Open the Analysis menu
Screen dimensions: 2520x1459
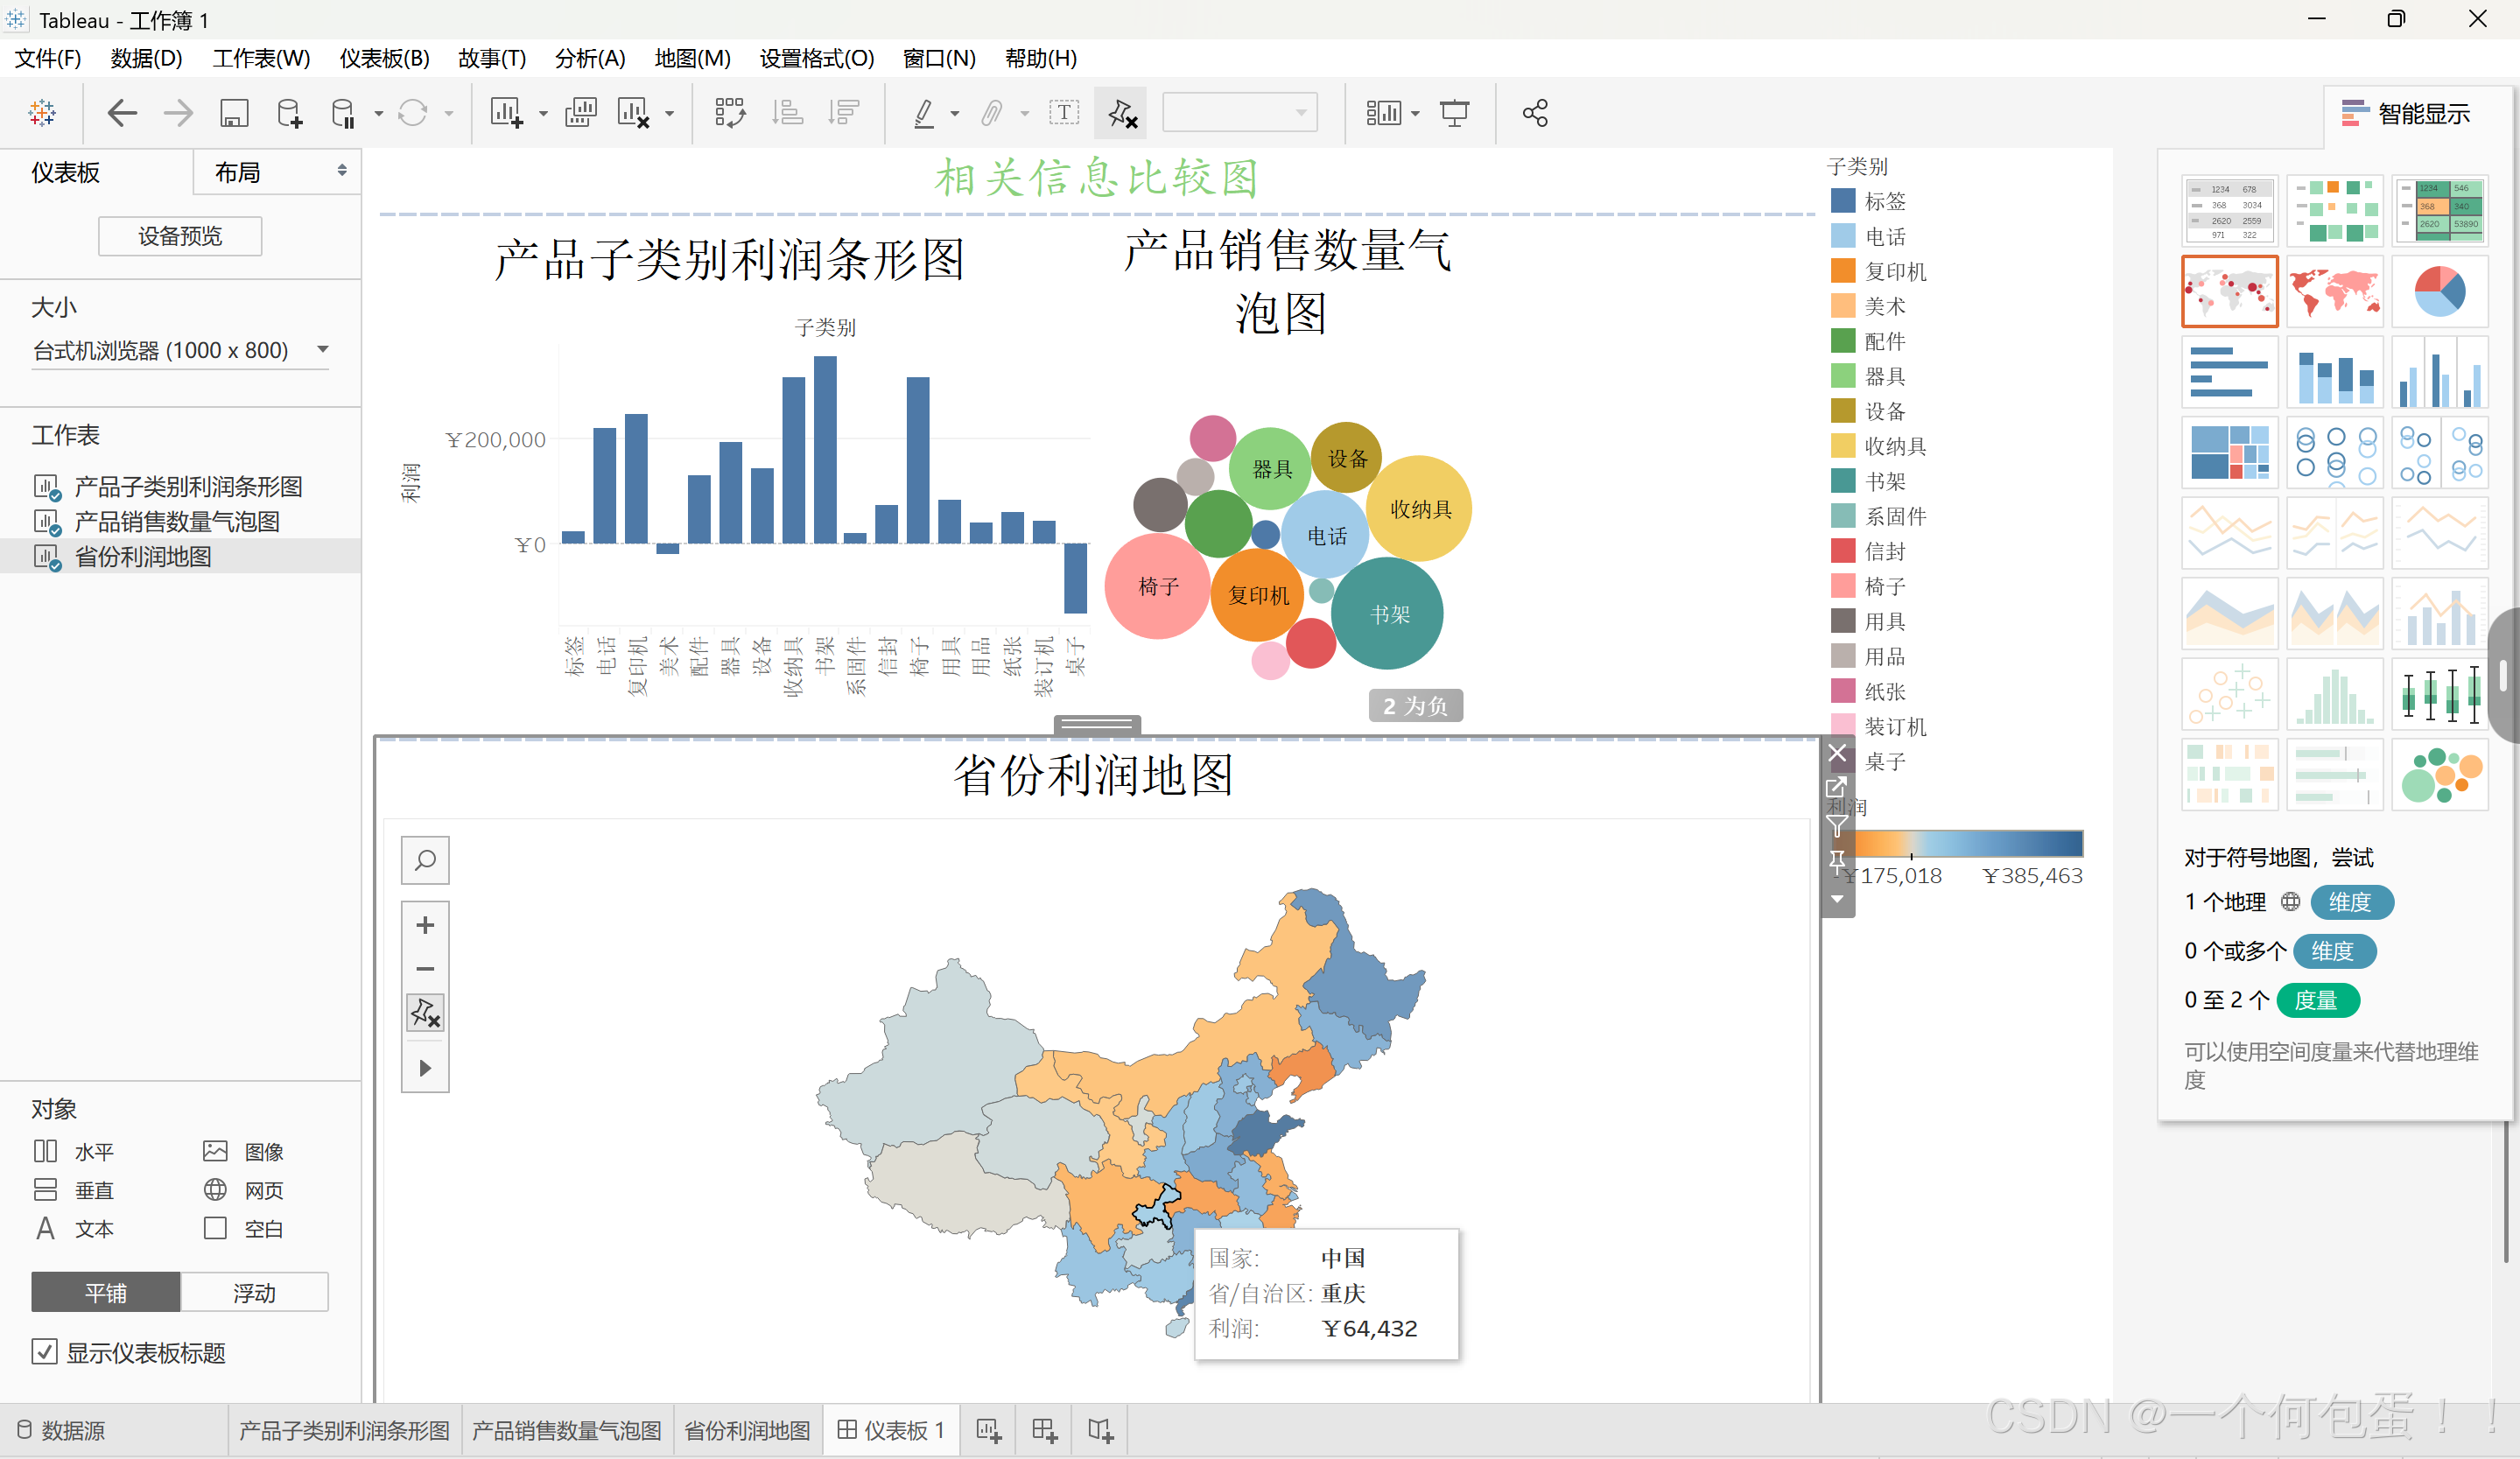[x=589, y=58]
